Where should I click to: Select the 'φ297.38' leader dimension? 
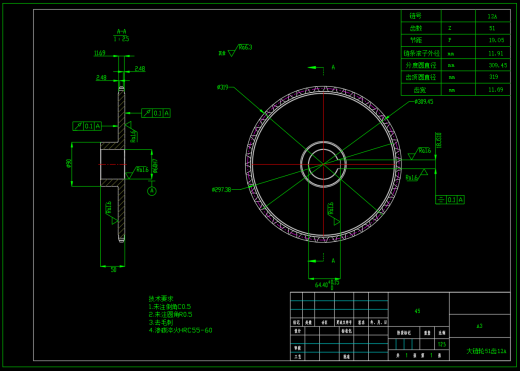click(x=222, y=190)
